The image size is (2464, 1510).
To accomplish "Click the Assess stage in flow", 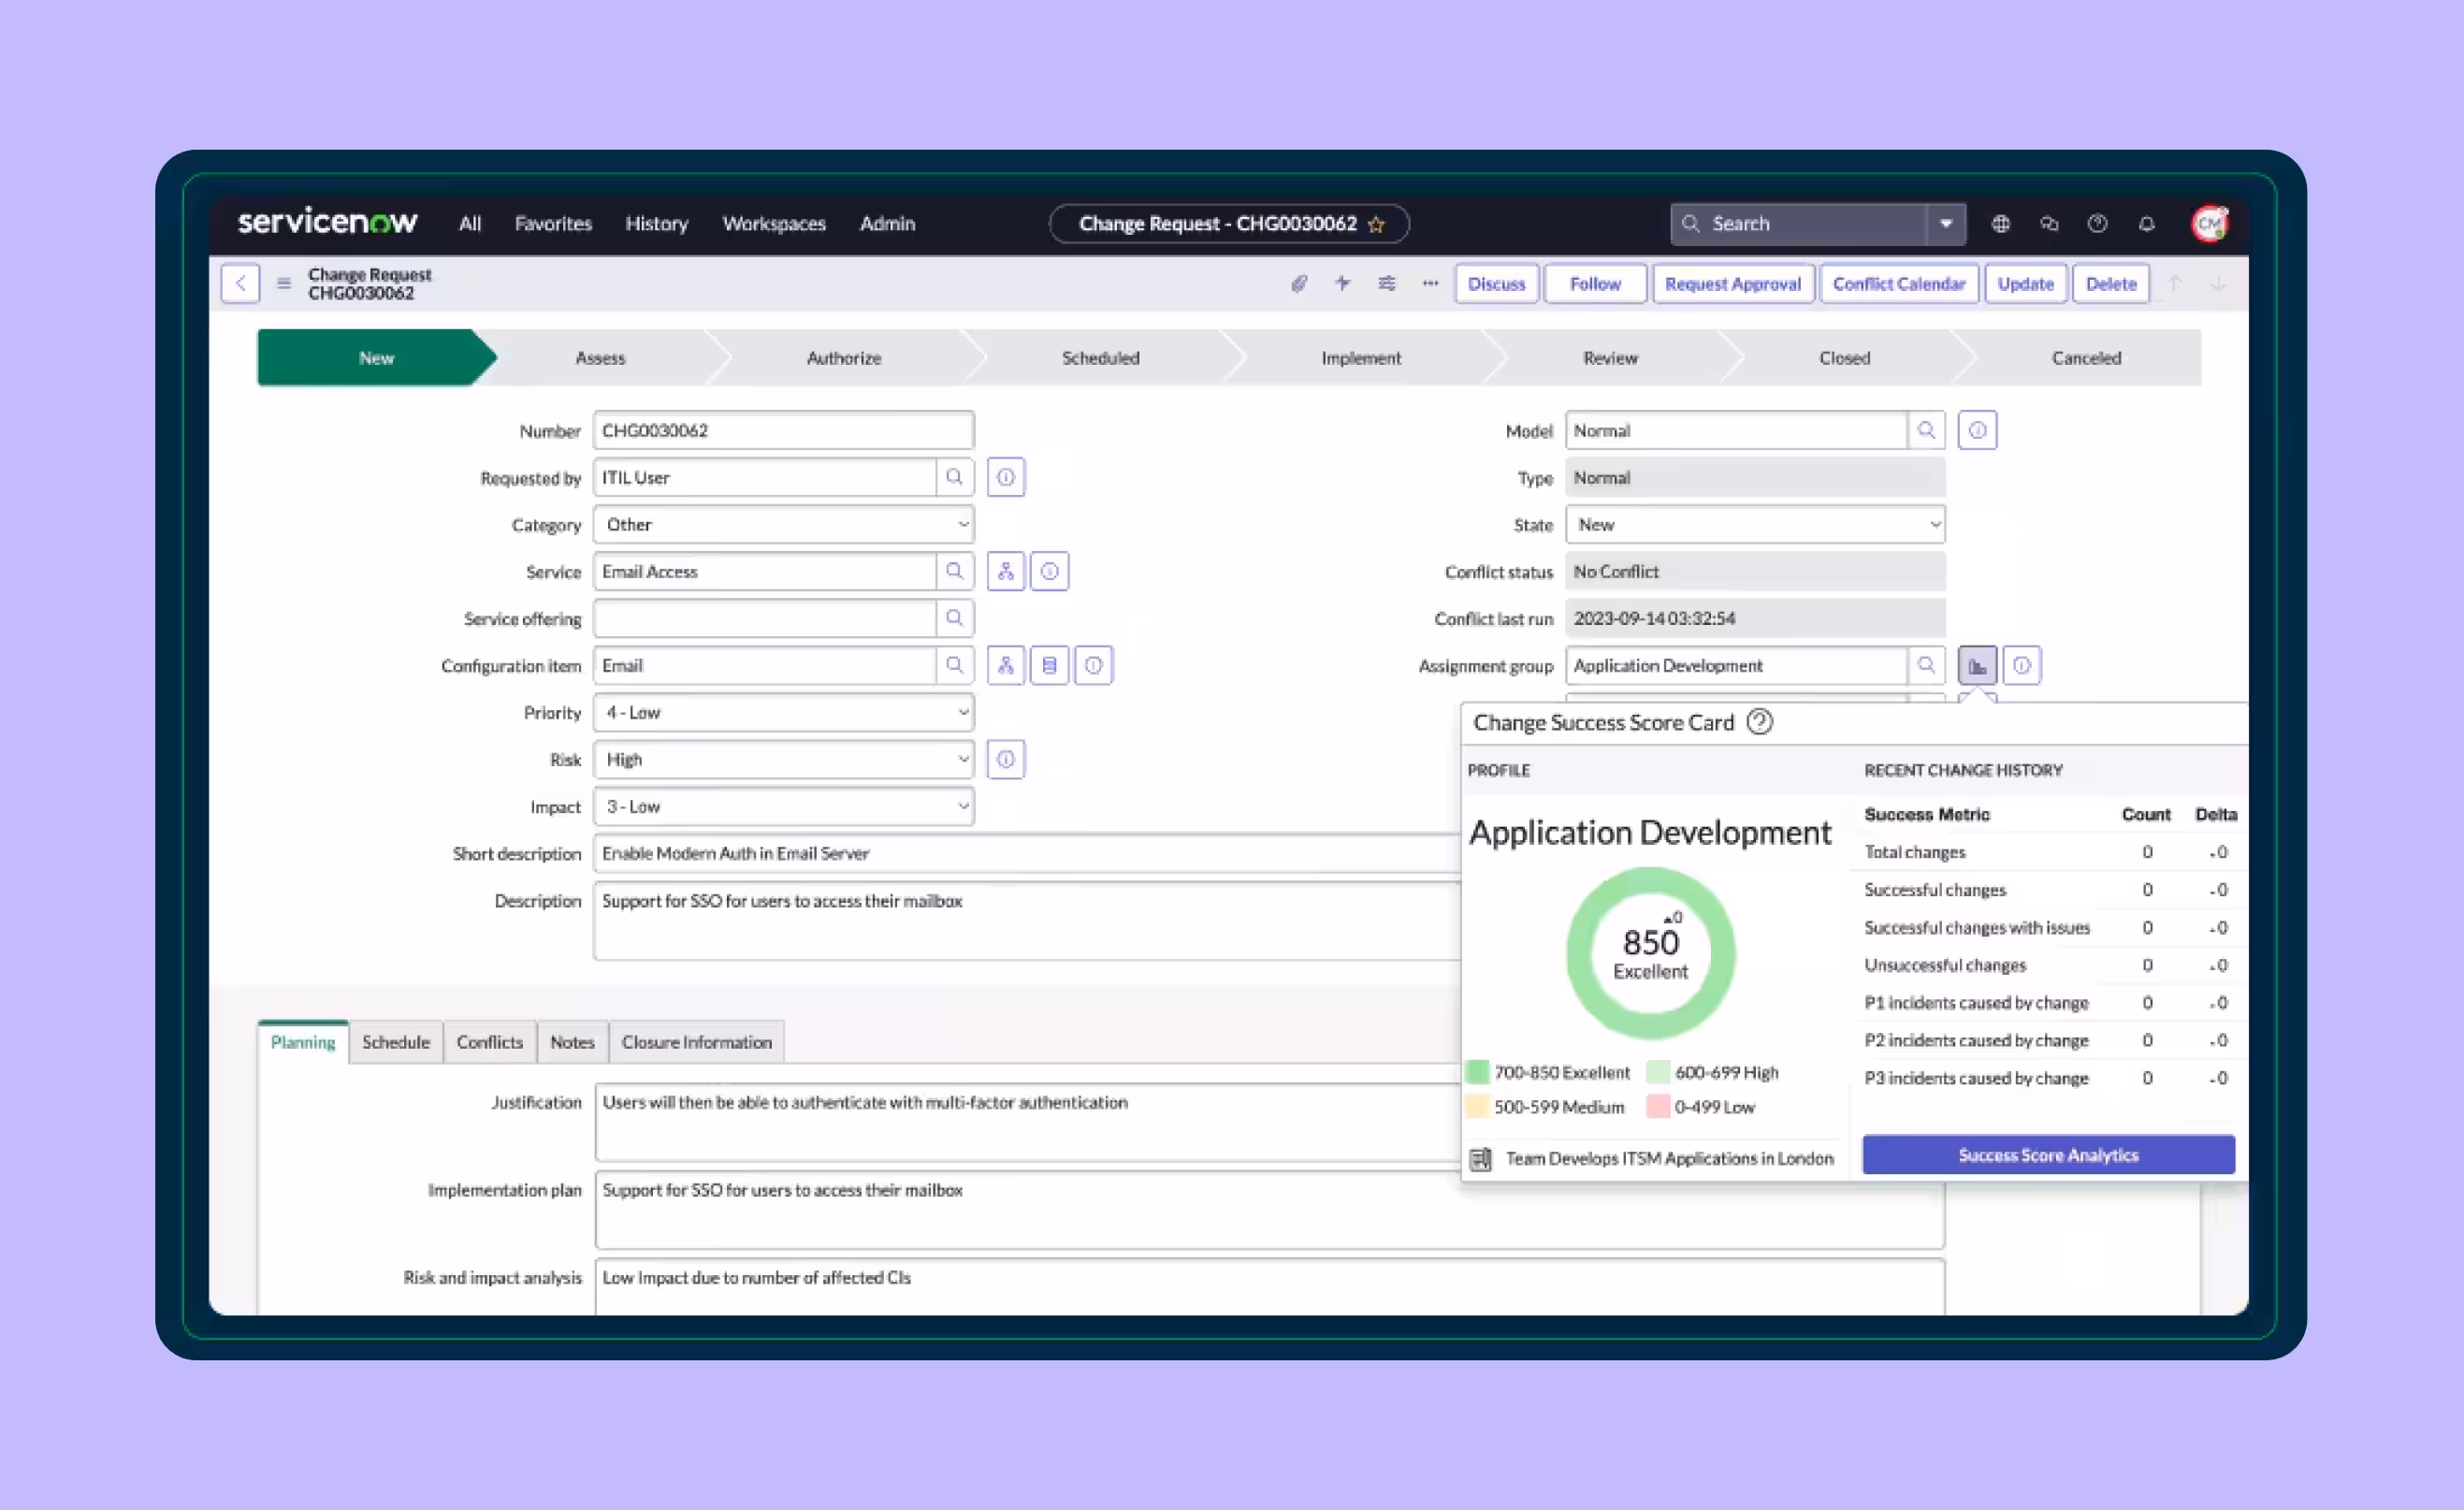I will click(601, 357).
